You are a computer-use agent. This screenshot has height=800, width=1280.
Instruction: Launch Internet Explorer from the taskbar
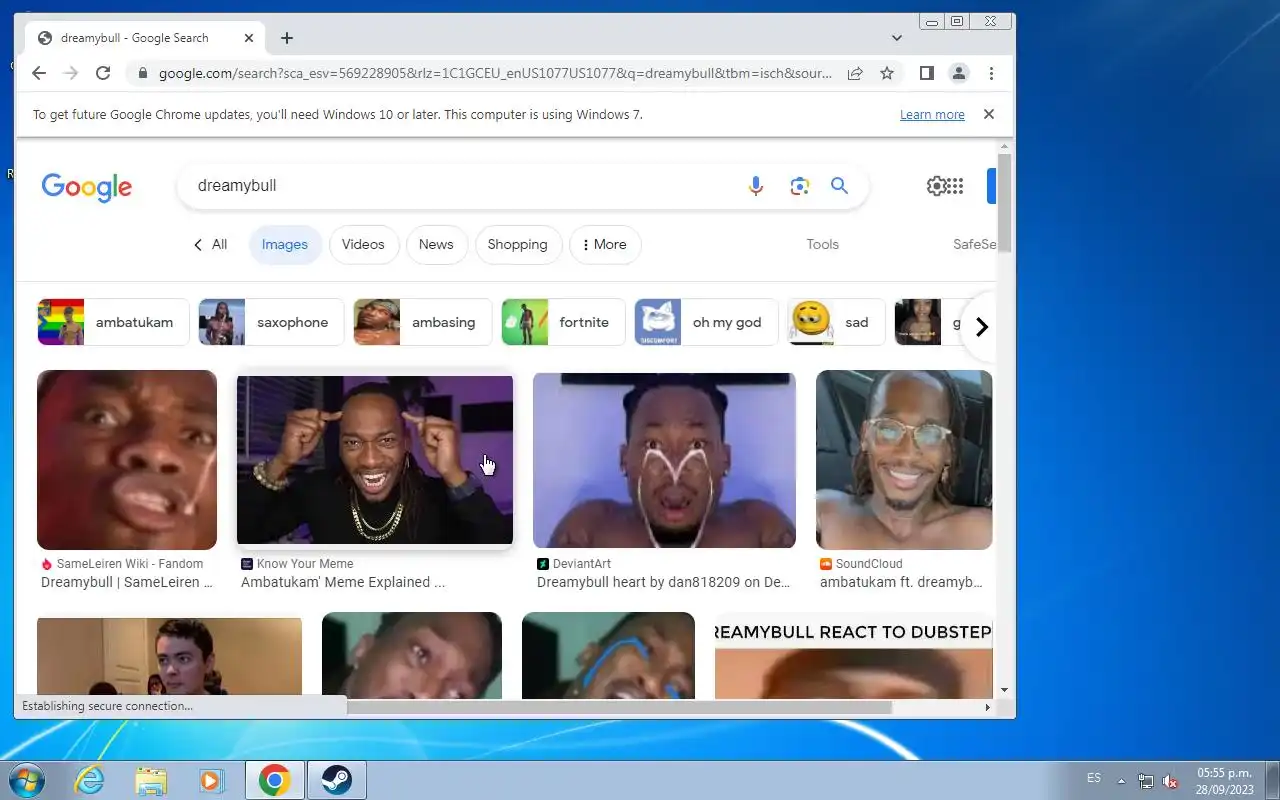90,780
